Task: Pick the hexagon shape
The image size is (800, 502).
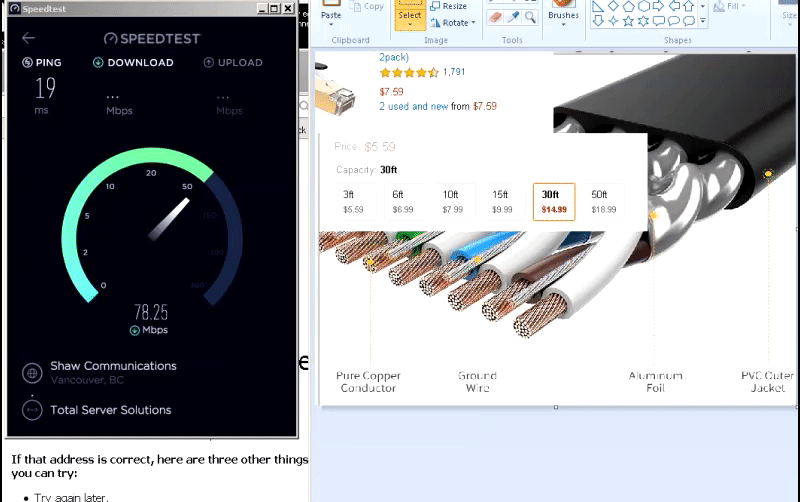Action: click(644, 6)
